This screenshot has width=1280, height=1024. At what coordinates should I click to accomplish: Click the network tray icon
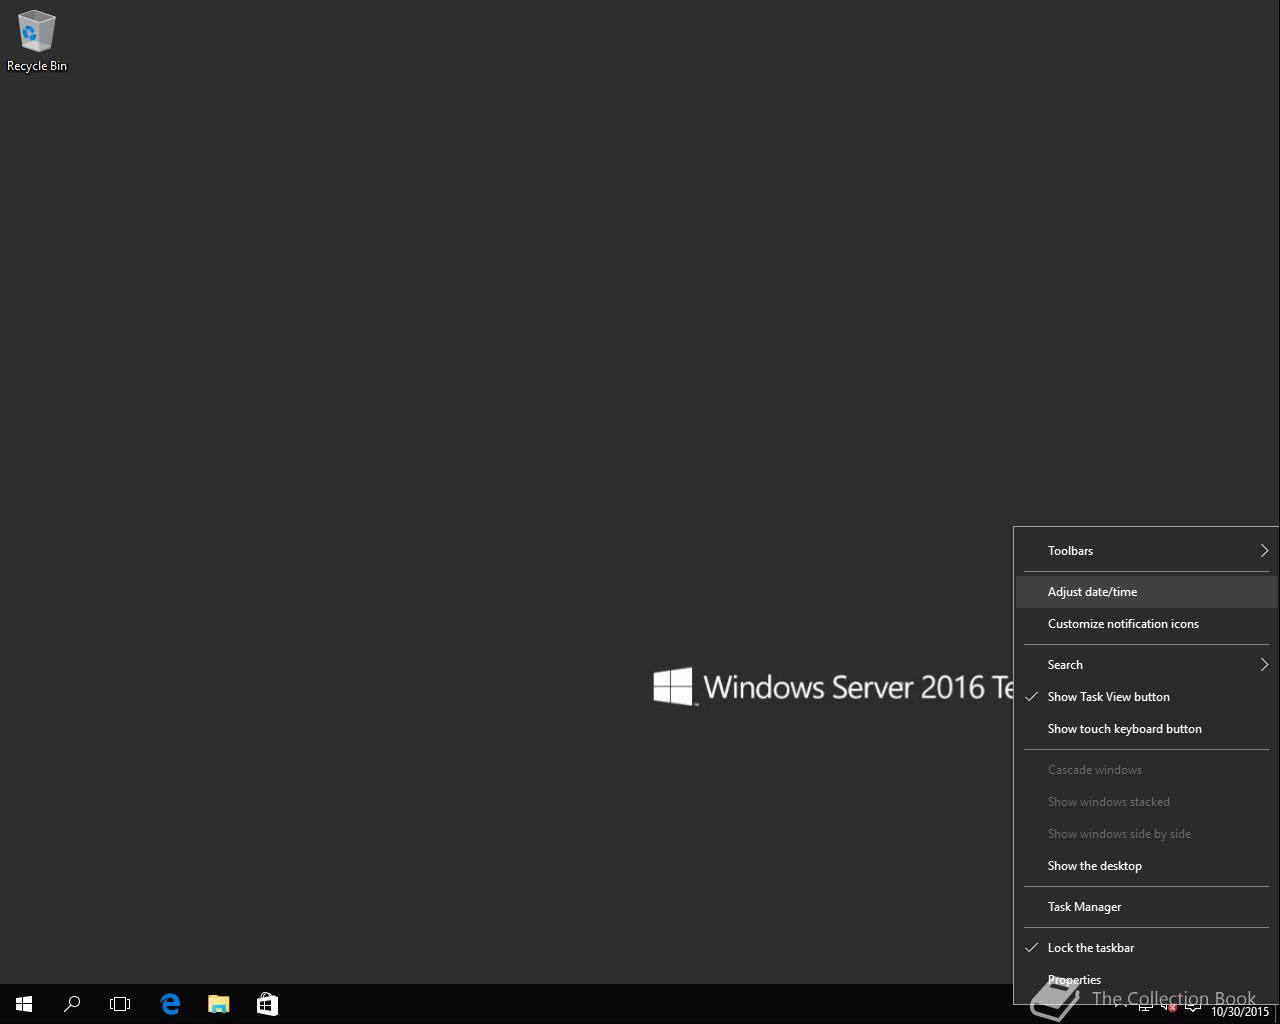click(x=1146, y=1006)
